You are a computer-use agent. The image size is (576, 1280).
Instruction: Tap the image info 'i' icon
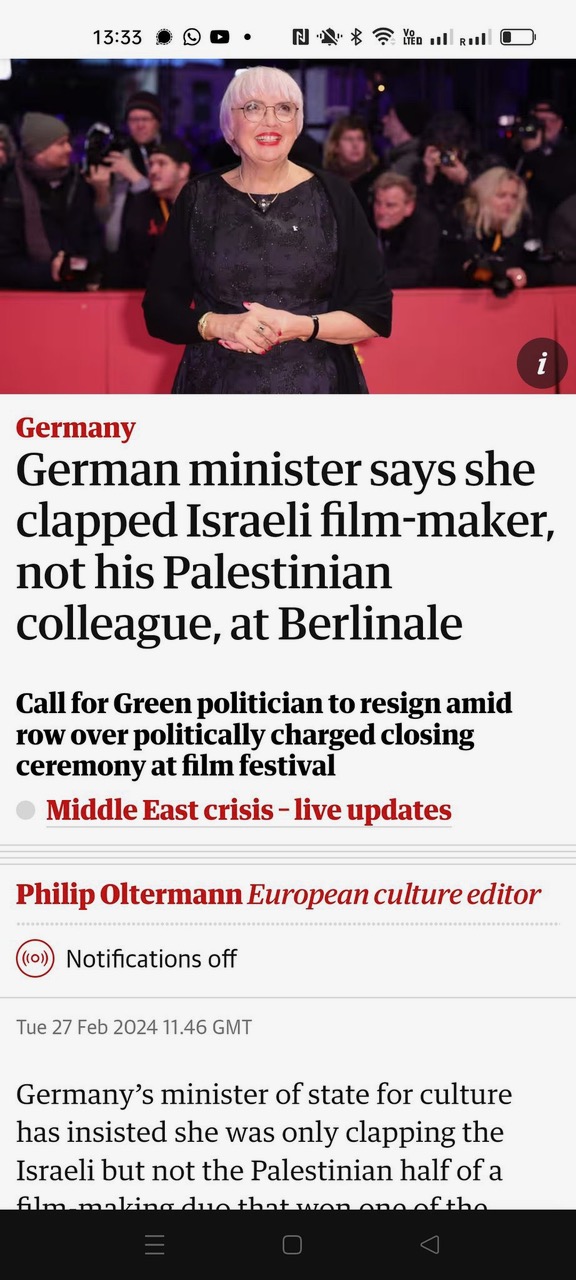pos(542,364)
